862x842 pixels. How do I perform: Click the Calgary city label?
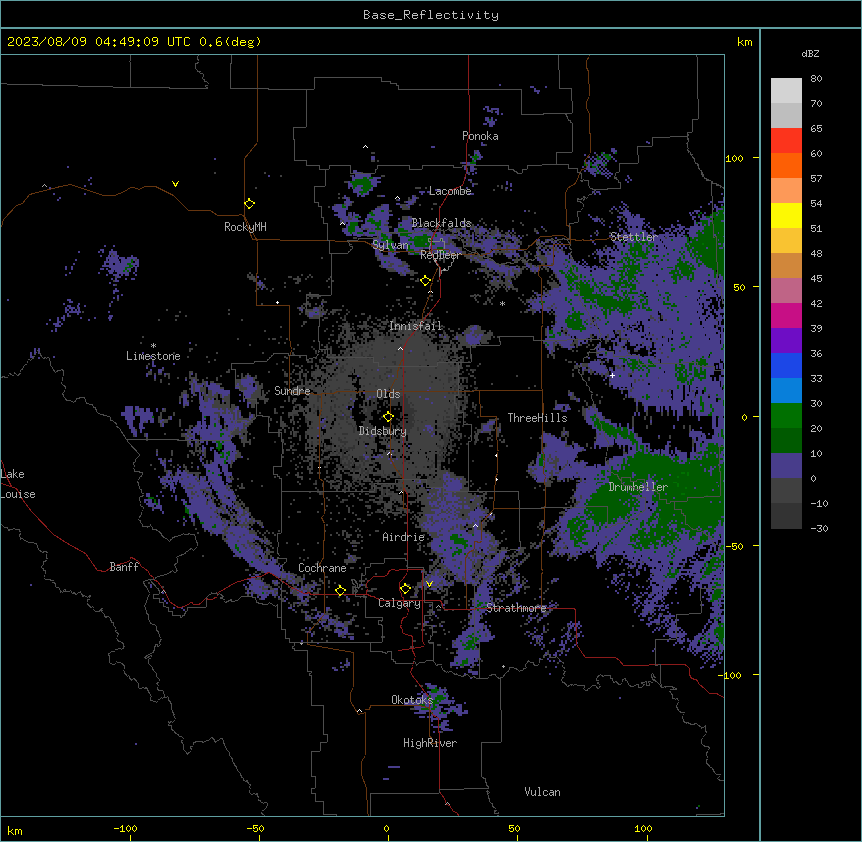(400, 603)
